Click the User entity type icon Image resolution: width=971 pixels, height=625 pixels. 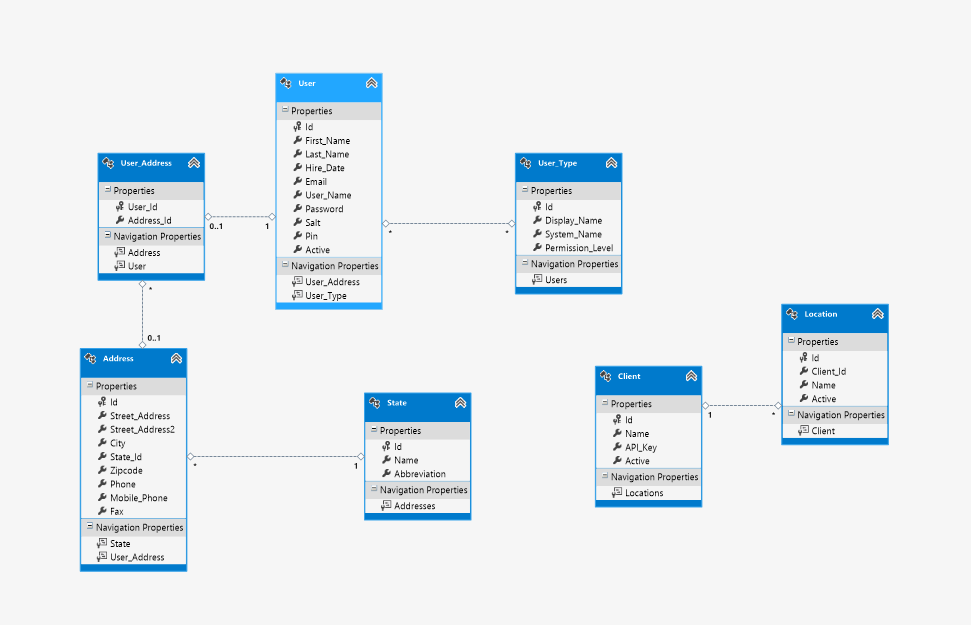(286, 83)
